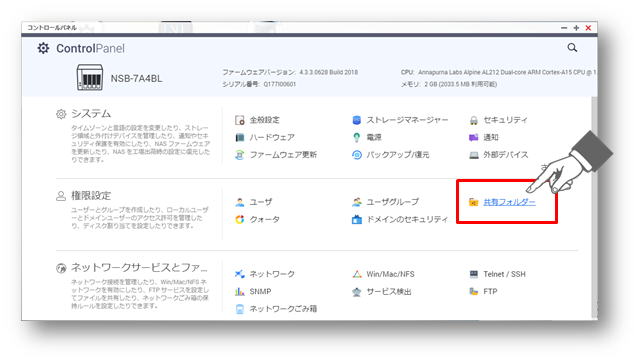
Task: Click the シリアル番号 text line
Action: [x=259, y=84]
